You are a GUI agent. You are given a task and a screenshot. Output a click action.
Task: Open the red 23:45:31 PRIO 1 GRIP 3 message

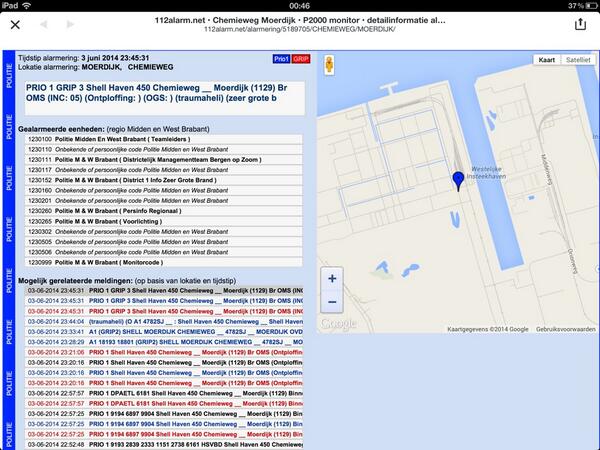pos(165,311)
